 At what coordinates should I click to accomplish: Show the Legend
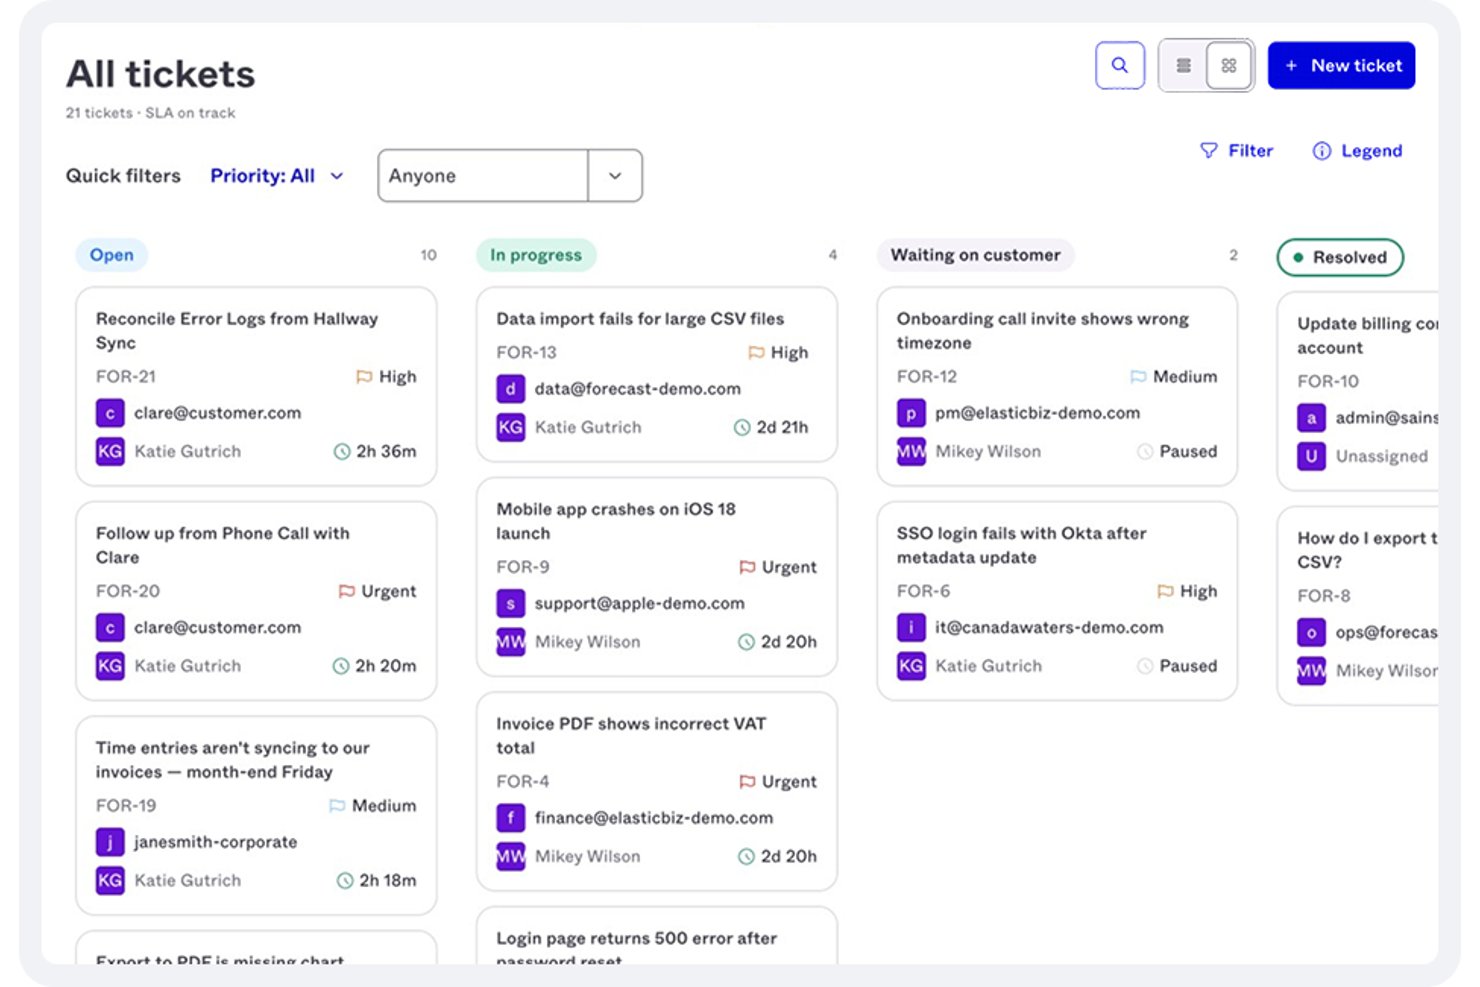[1357, 151]
